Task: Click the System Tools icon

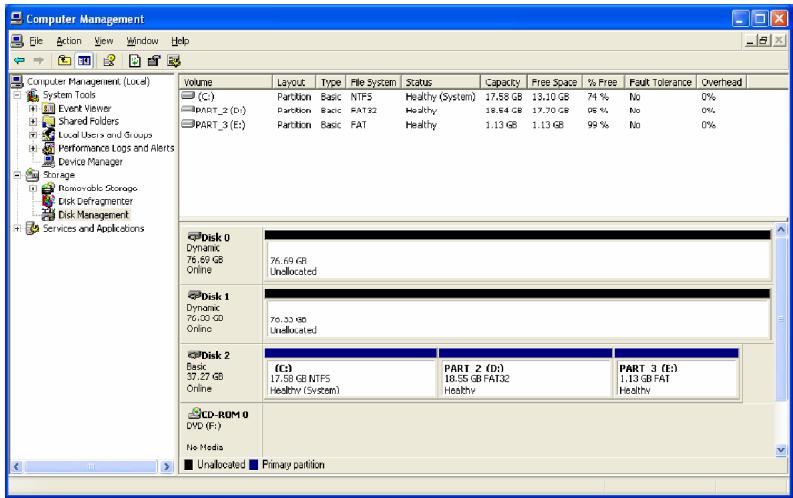Action: point(32,95)
